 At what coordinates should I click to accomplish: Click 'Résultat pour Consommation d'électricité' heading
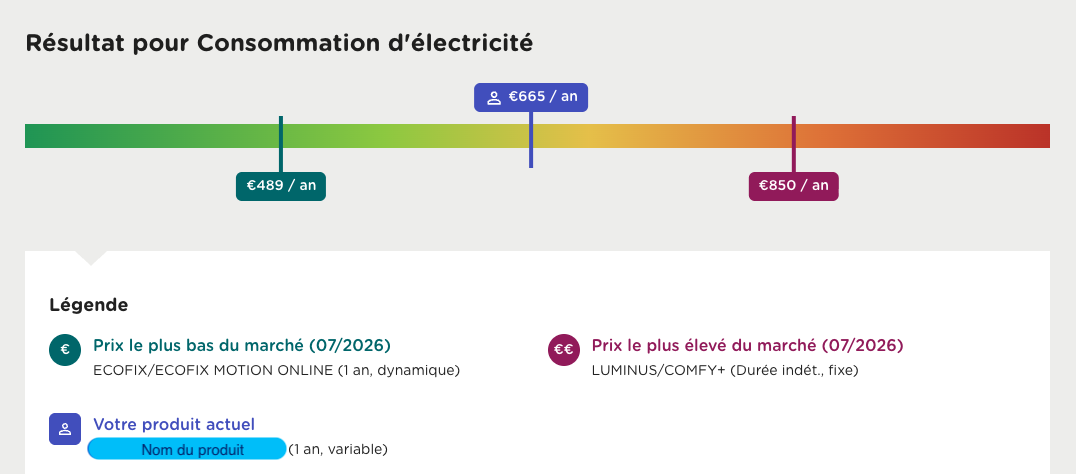tap(279, 43)
